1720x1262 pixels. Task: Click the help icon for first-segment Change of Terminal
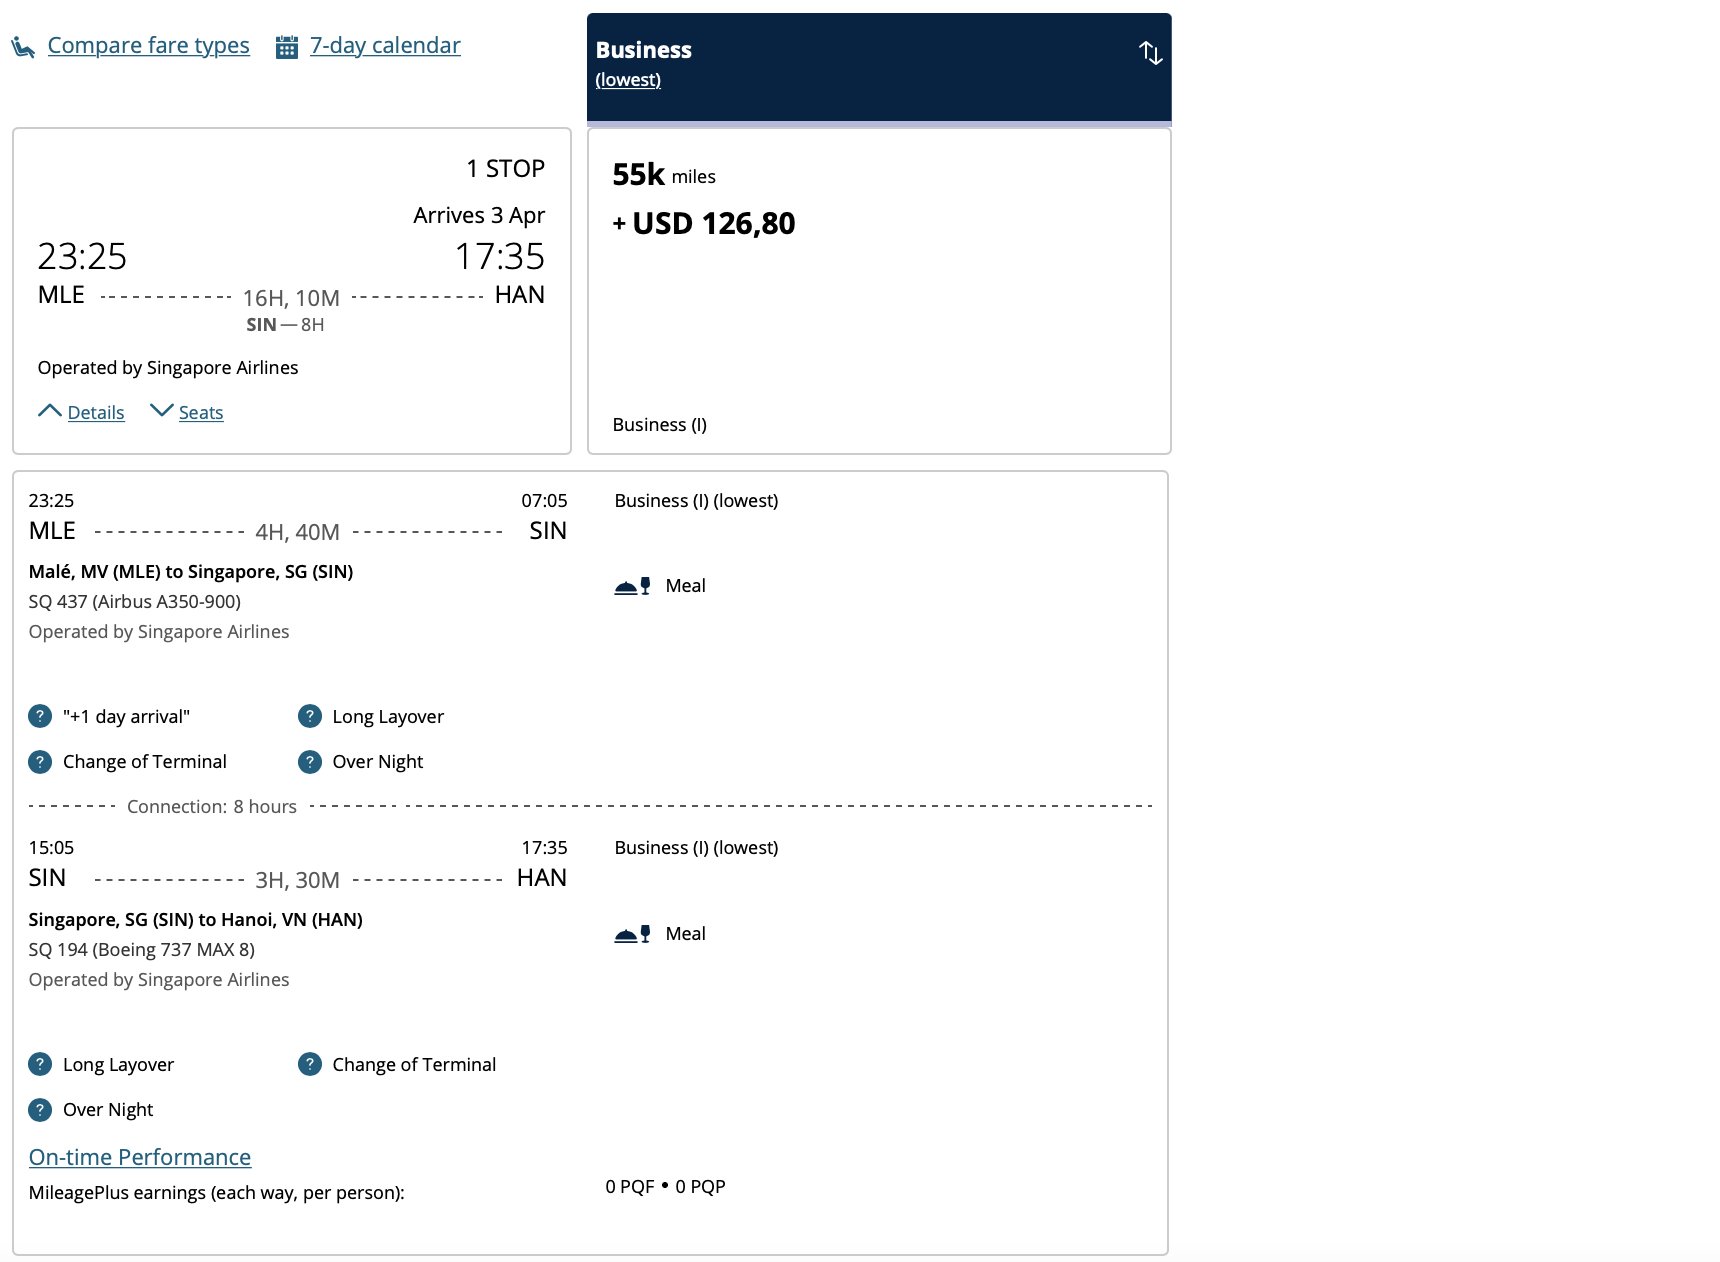[x=40, y=761]
